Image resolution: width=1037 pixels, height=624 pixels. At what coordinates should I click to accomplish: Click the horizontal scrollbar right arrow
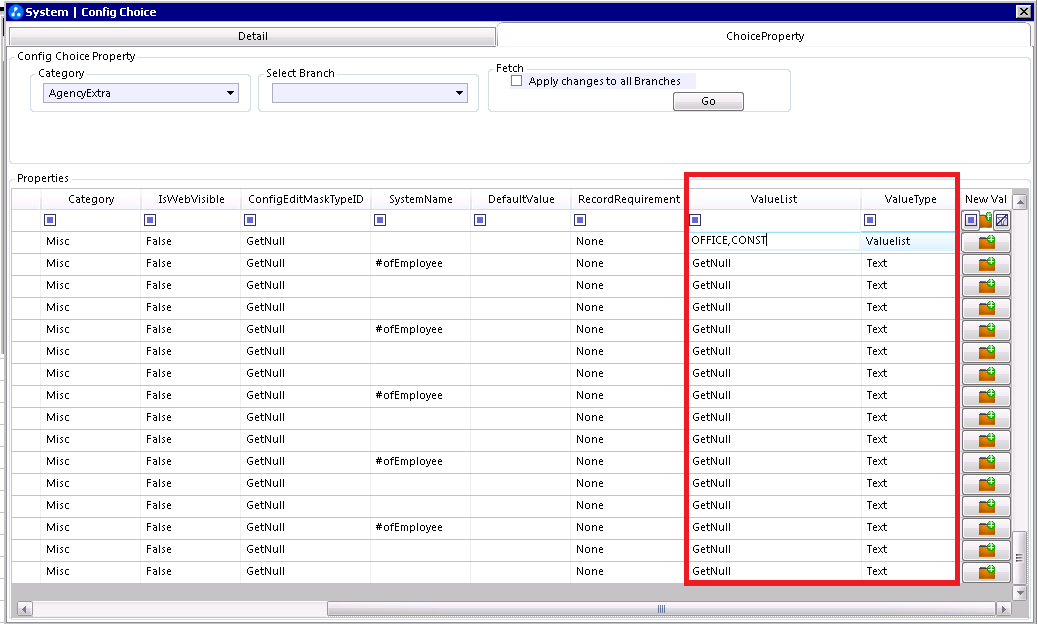[1004, 609]
